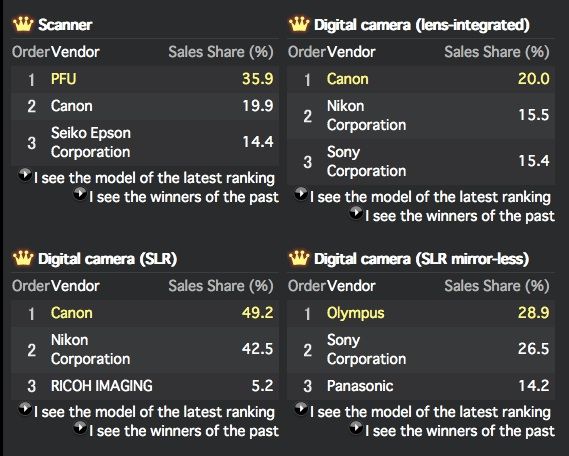Click Panasonic vendor entry

click(360, 386)
